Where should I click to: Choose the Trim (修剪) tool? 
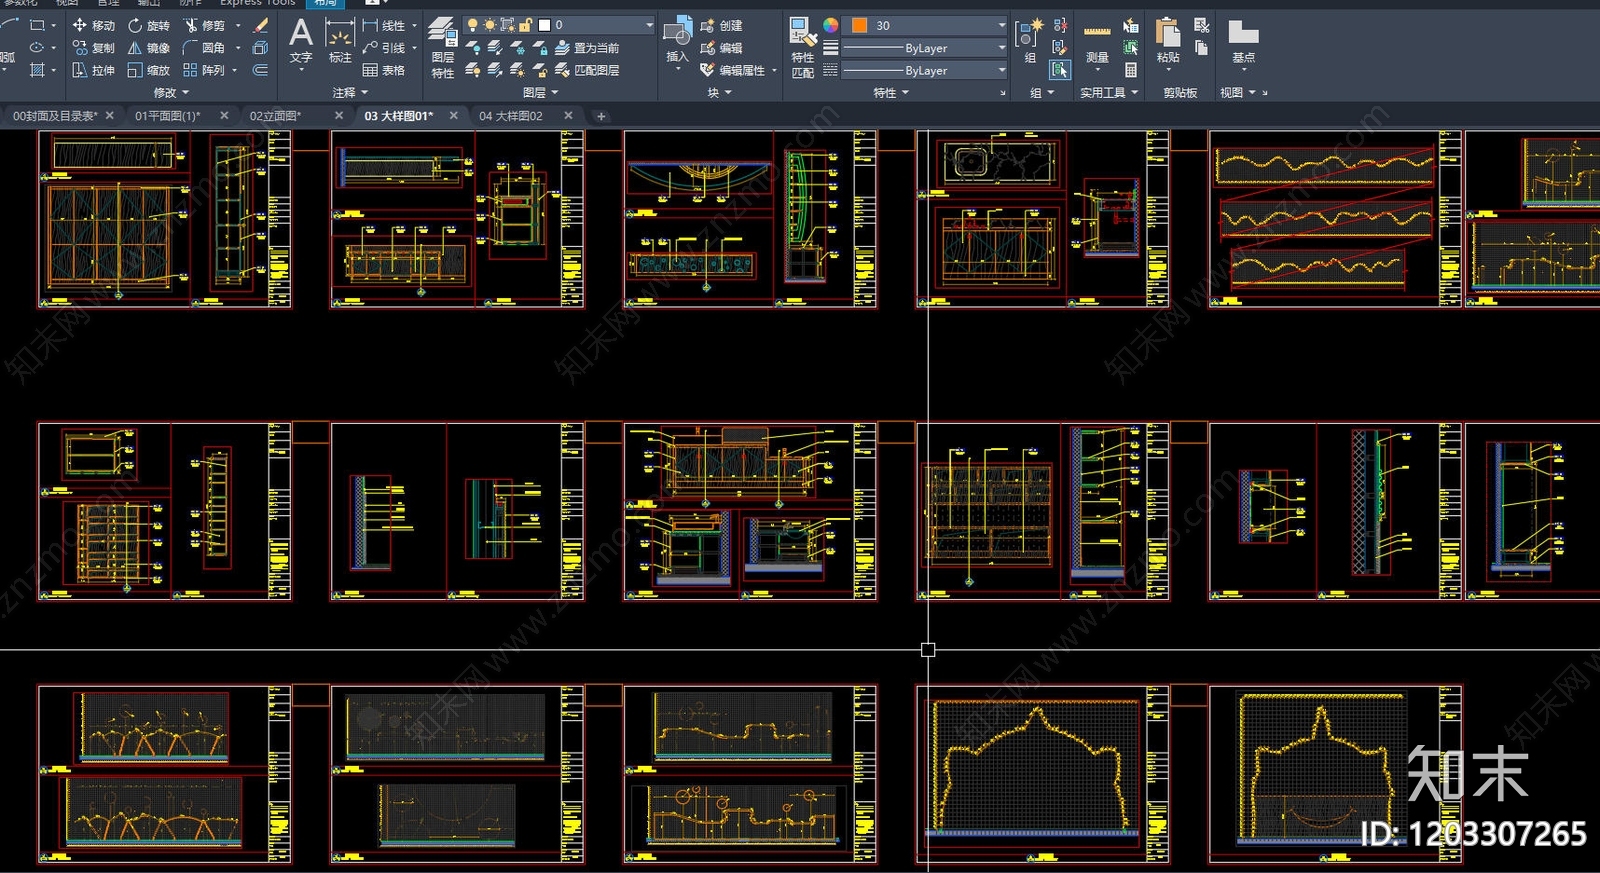204,25
